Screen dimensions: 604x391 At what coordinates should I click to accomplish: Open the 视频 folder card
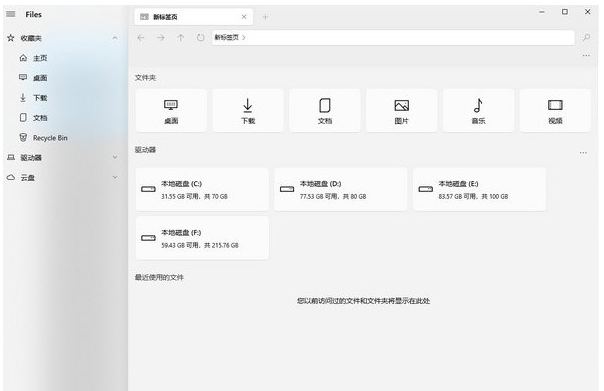pos(555,111)
